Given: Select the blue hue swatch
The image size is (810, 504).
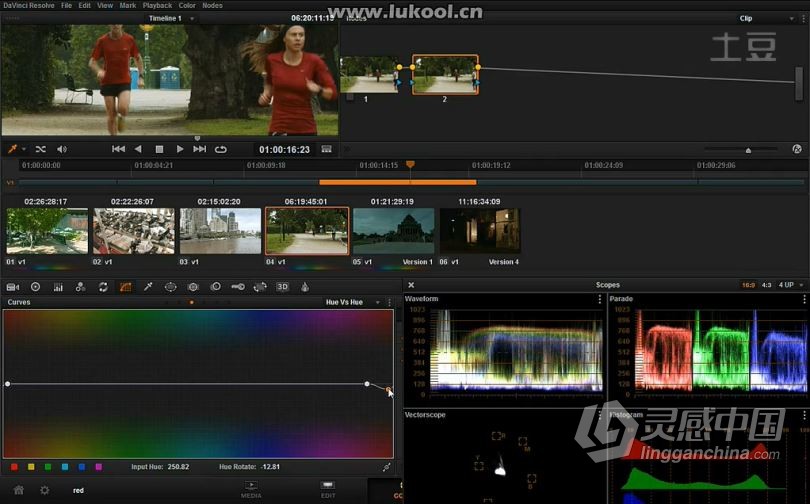Looking at the screenshot, I should [x=82, y=467].
